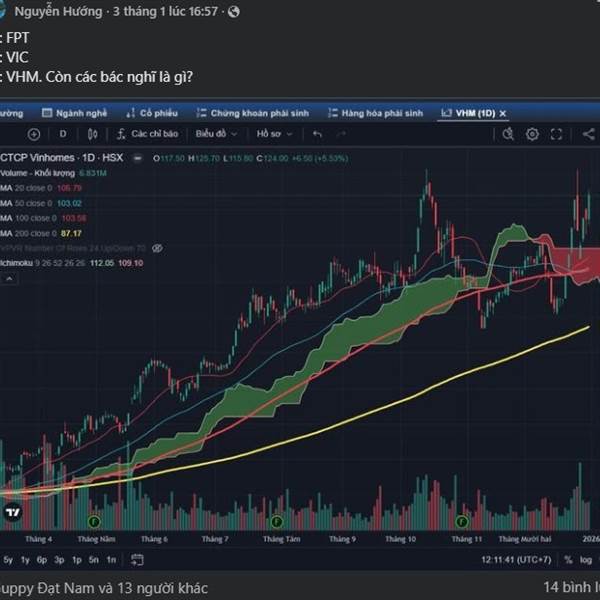Screen dimensions: 600x600
Task: Set range to 5y
Action: point(8,560)
